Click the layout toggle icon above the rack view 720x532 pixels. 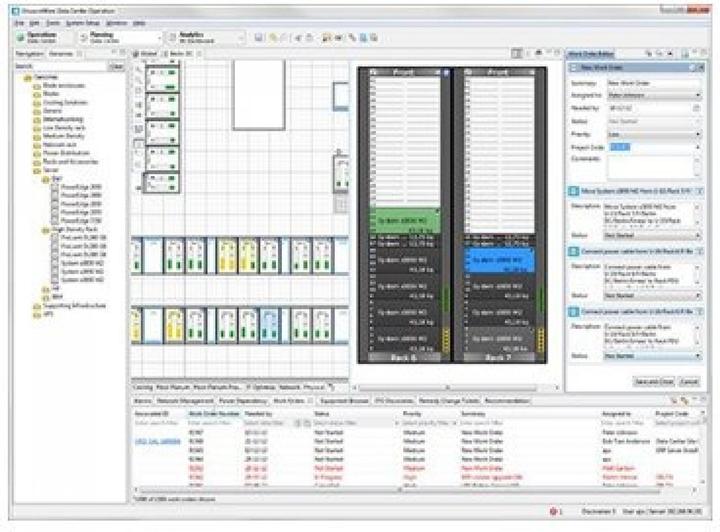517,53
